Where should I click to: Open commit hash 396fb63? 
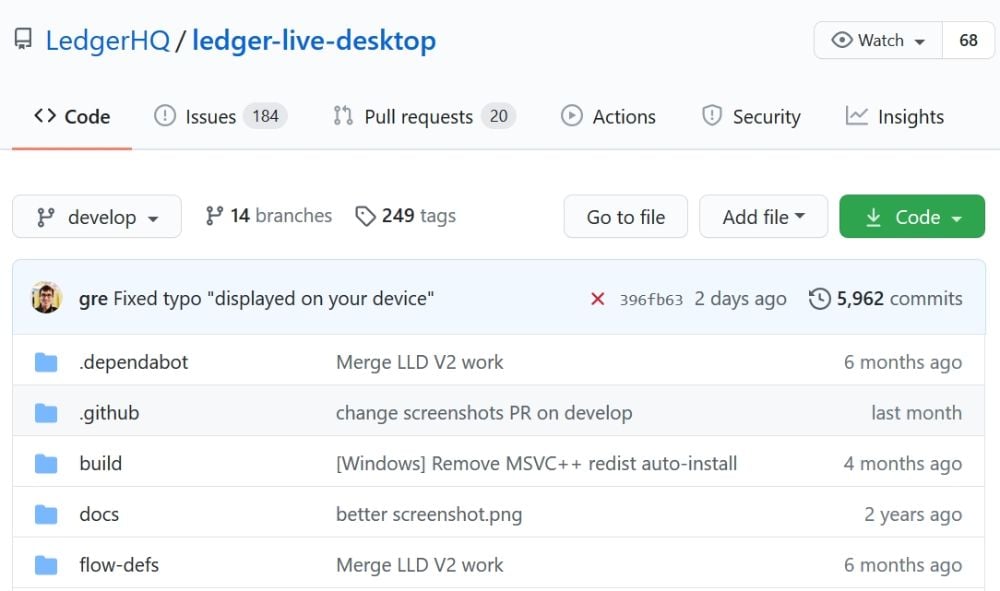651,299
